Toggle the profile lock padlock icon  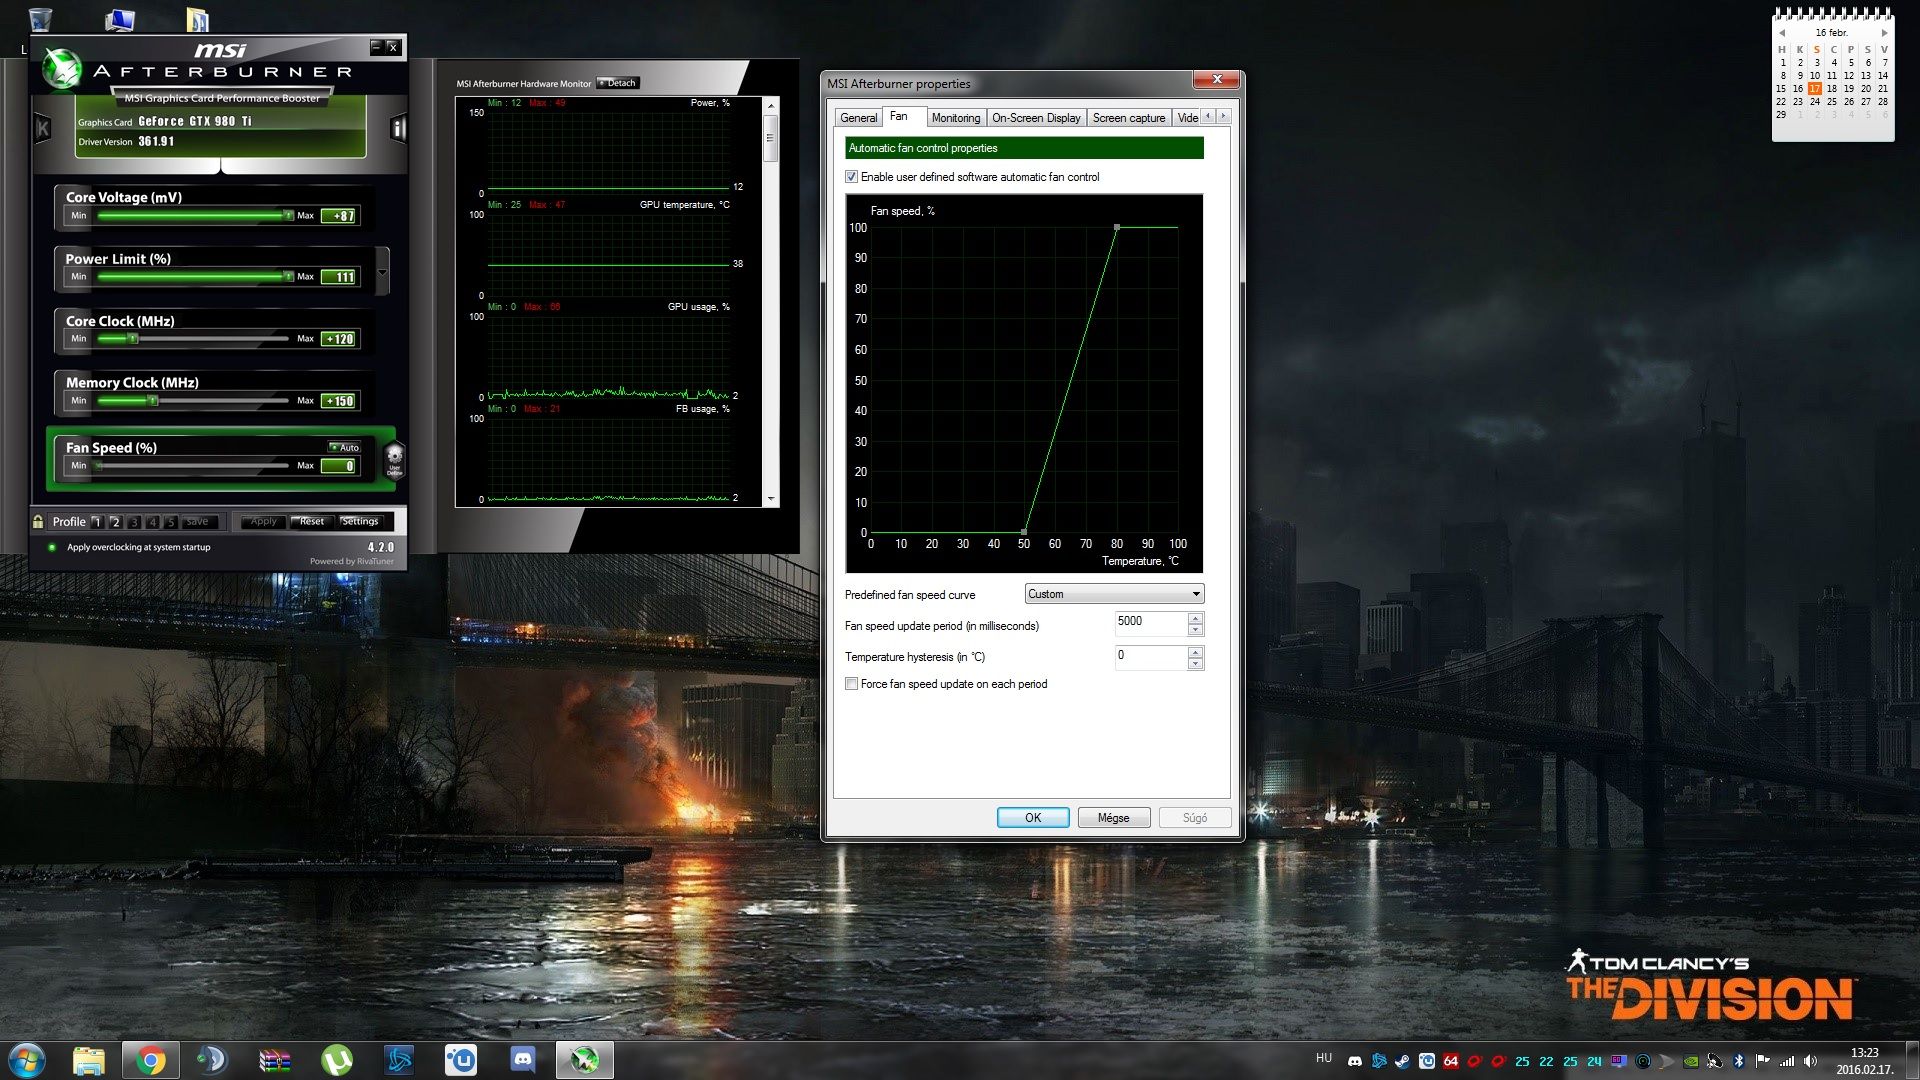[x=38, y=521]
